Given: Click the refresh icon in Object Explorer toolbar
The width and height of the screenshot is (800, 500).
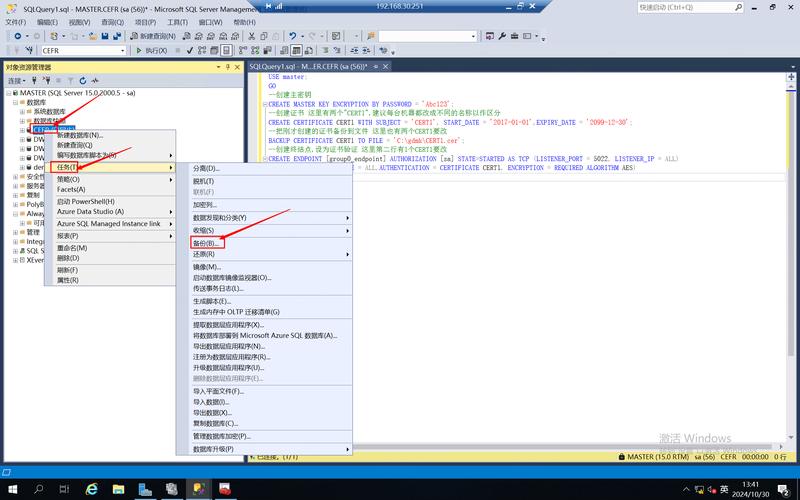Looking at the screenshot, I should coord(83,80).
